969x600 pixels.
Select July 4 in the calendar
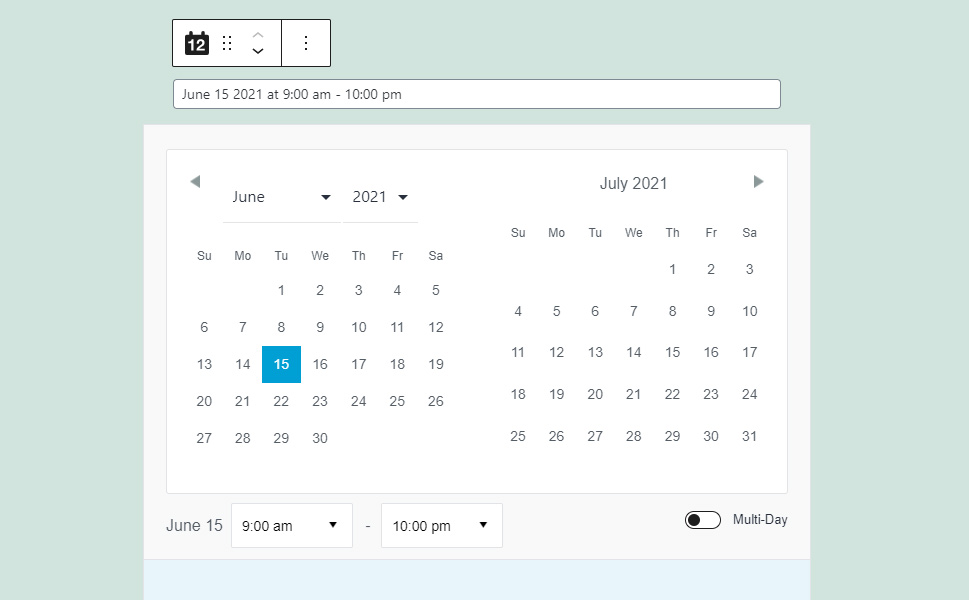pos(518,311)
